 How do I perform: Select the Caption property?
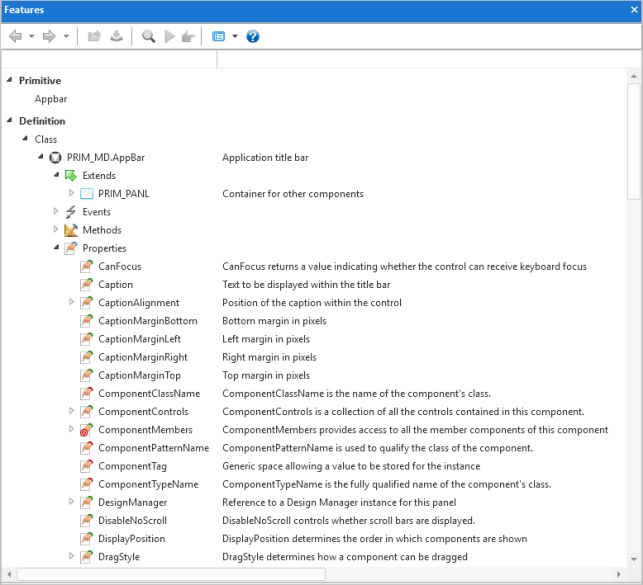pos(115,285)
